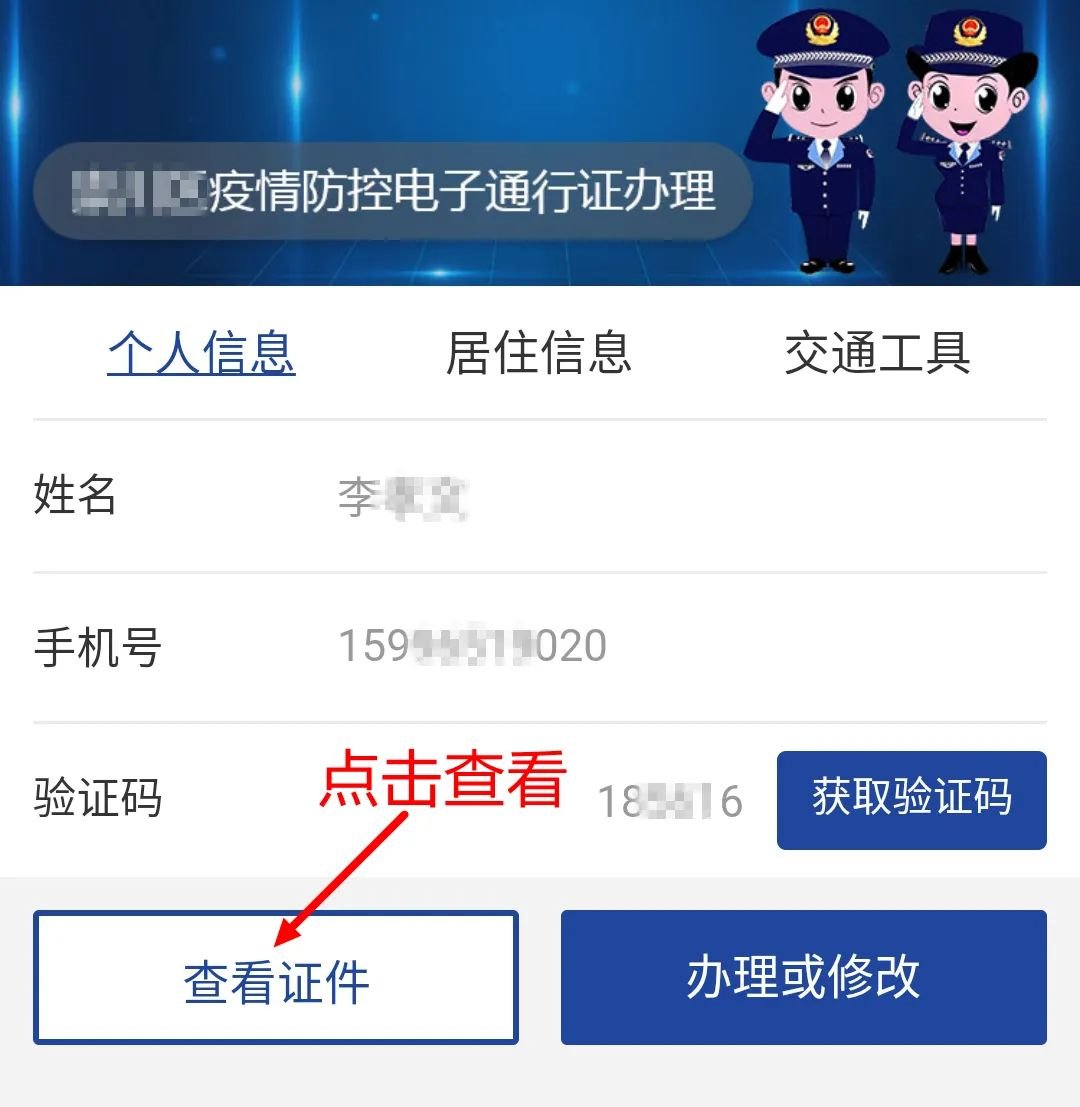Focus the 姓名 input field

tap(692, 496)
